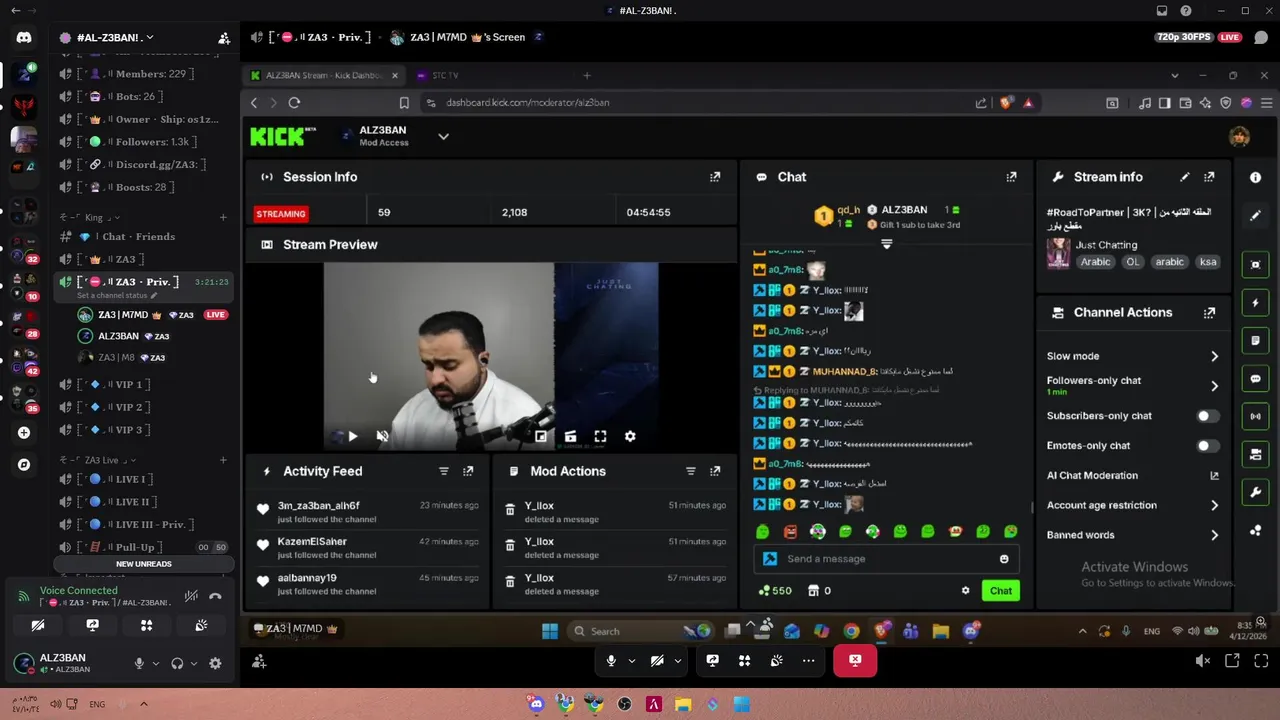Open the Just Chatting category thumbnail
1280x720 pixels.
[x=1058, y=254]
